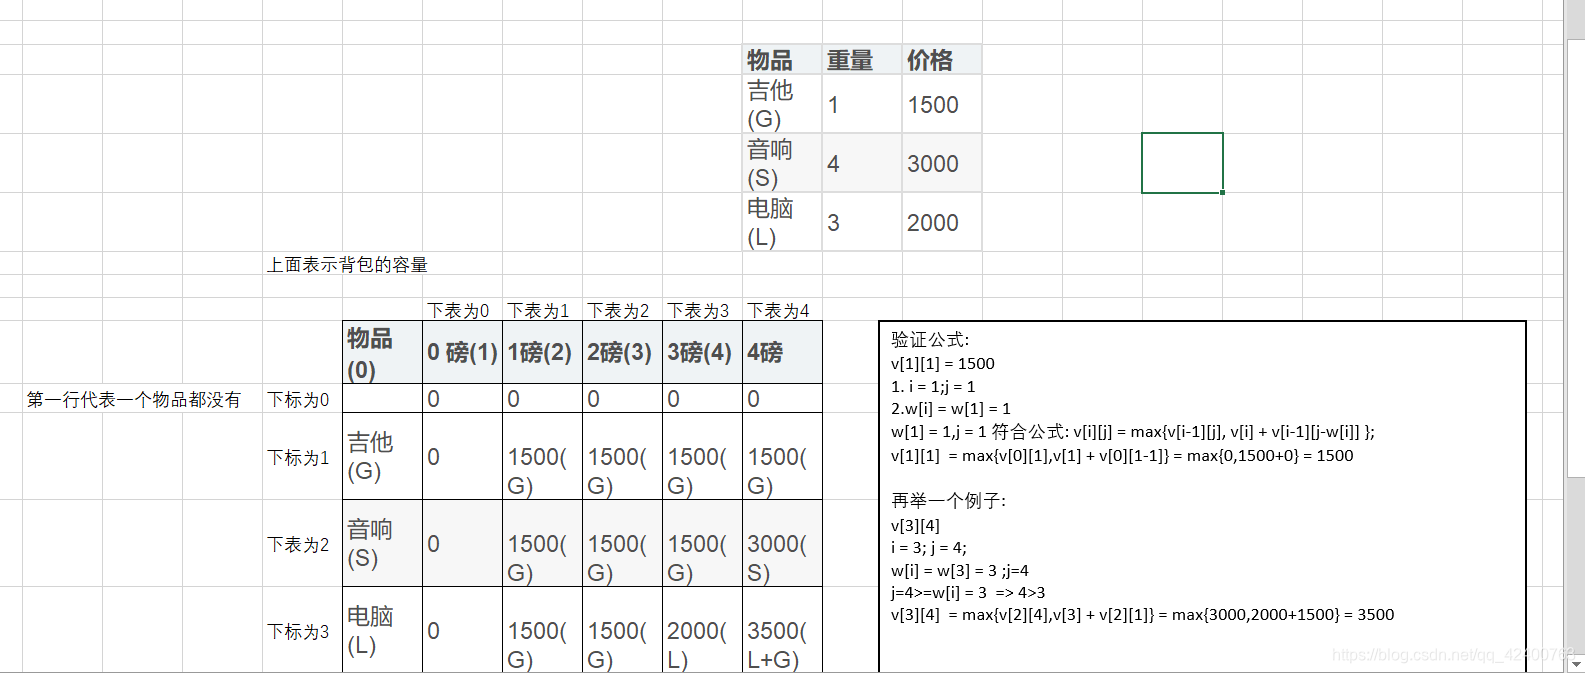Select the 下标为3 row label
The image size is (1585, 673).
pyautogui.click(x=298, y=632)
